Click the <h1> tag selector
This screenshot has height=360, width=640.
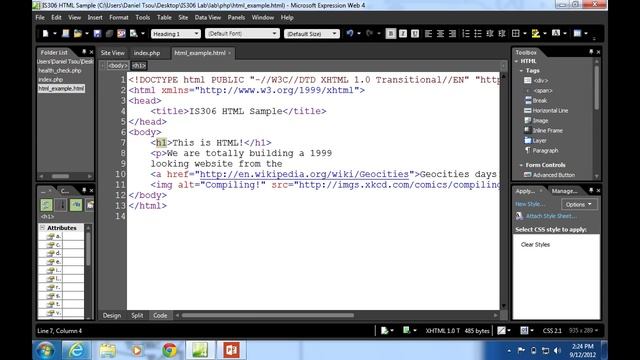[x=139, y=65]
